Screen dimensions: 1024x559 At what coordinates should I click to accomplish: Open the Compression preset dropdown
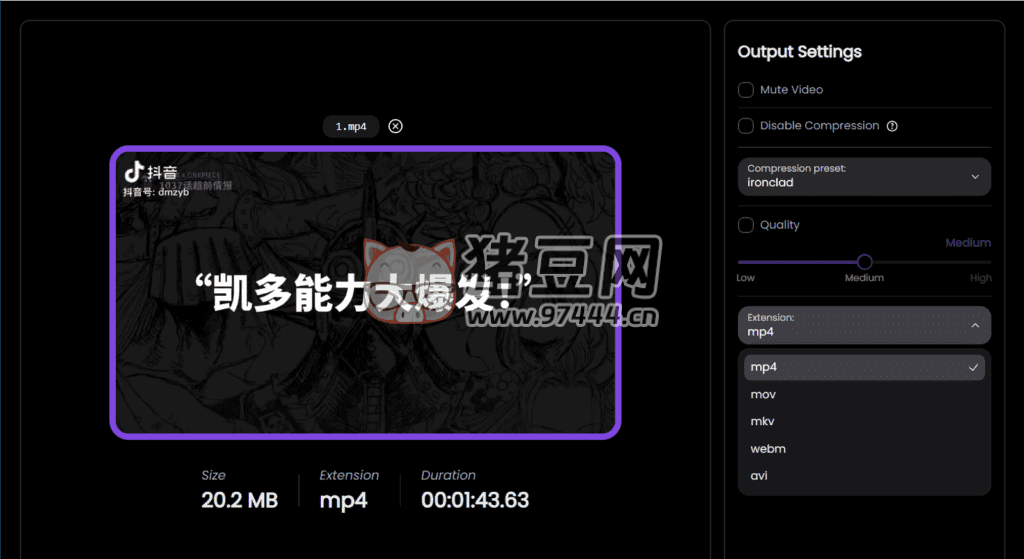[864, 177]
